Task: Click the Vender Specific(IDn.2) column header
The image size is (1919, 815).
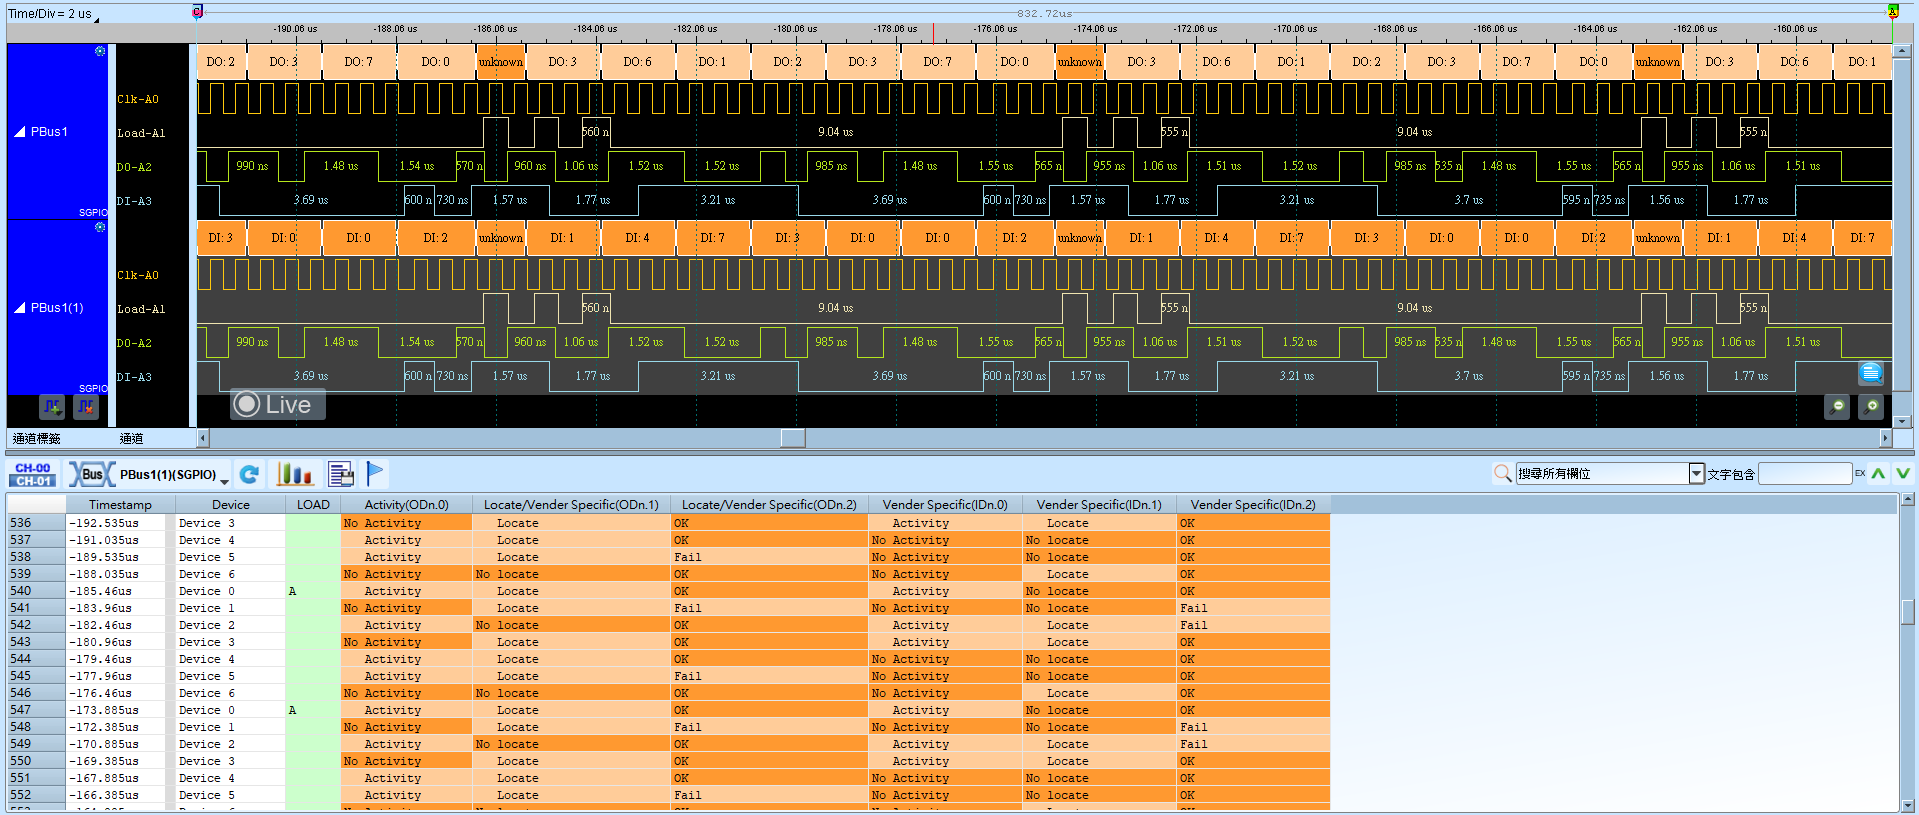Action: (x=1253, y=504)
